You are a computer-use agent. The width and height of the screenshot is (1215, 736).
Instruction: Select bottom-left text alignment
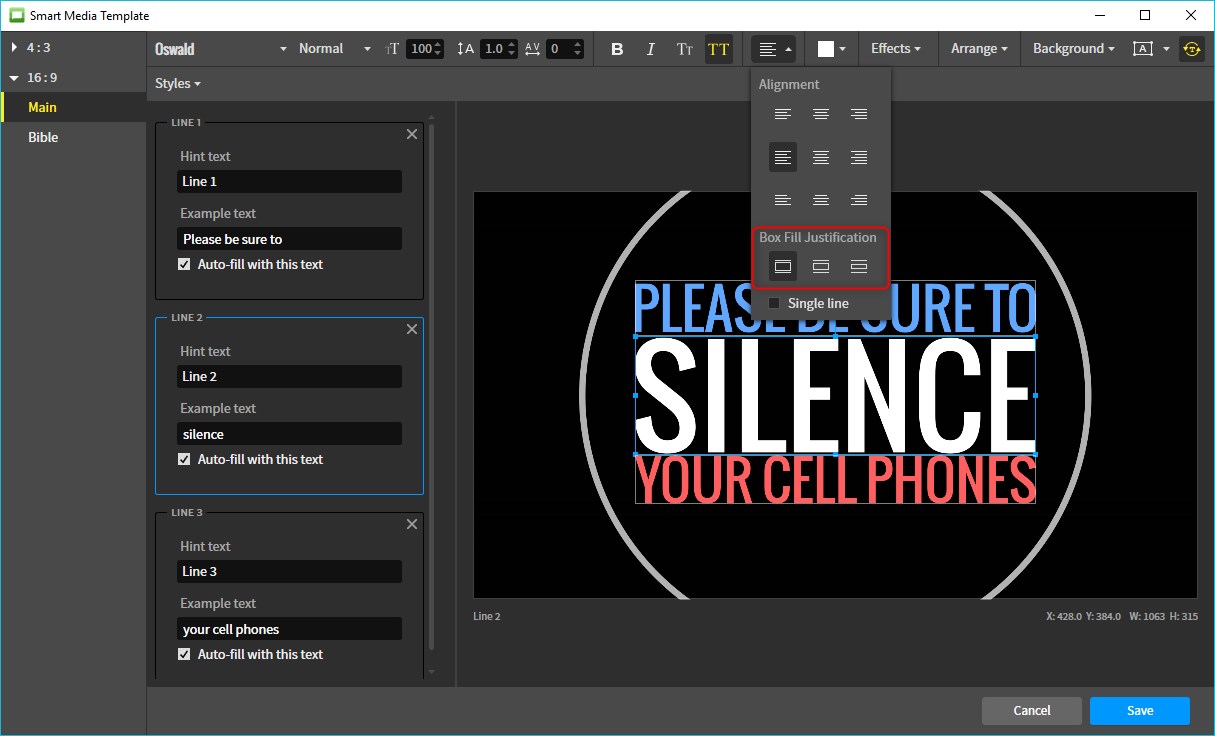783,200
